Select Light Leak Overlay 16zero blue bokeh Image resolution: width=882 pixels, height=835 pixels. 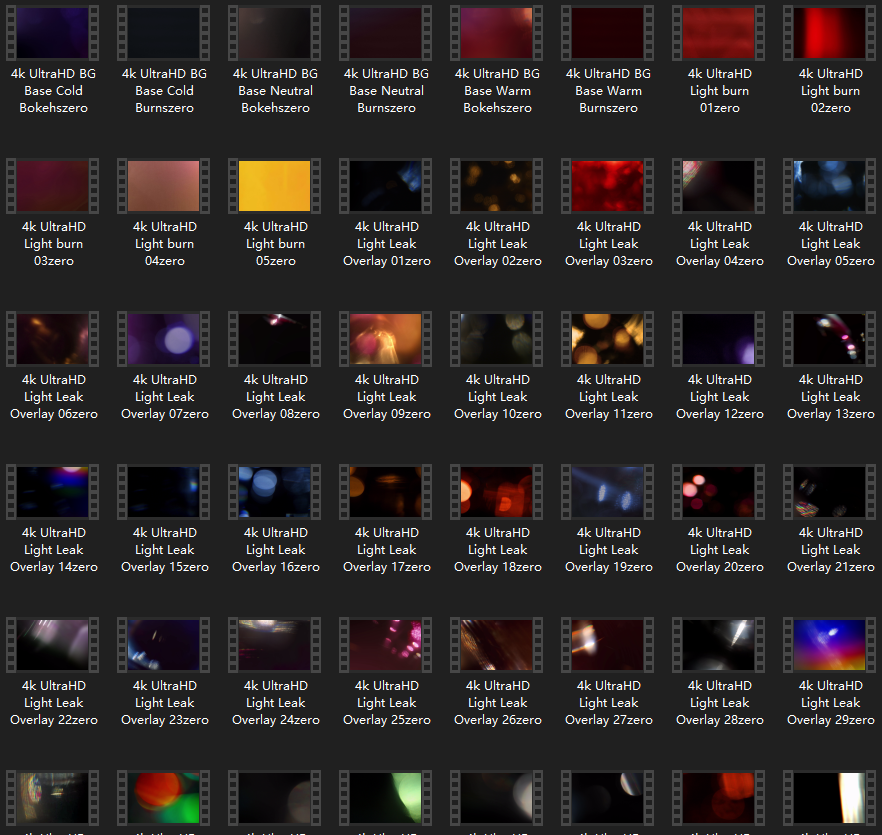click(x=274, y=492)
